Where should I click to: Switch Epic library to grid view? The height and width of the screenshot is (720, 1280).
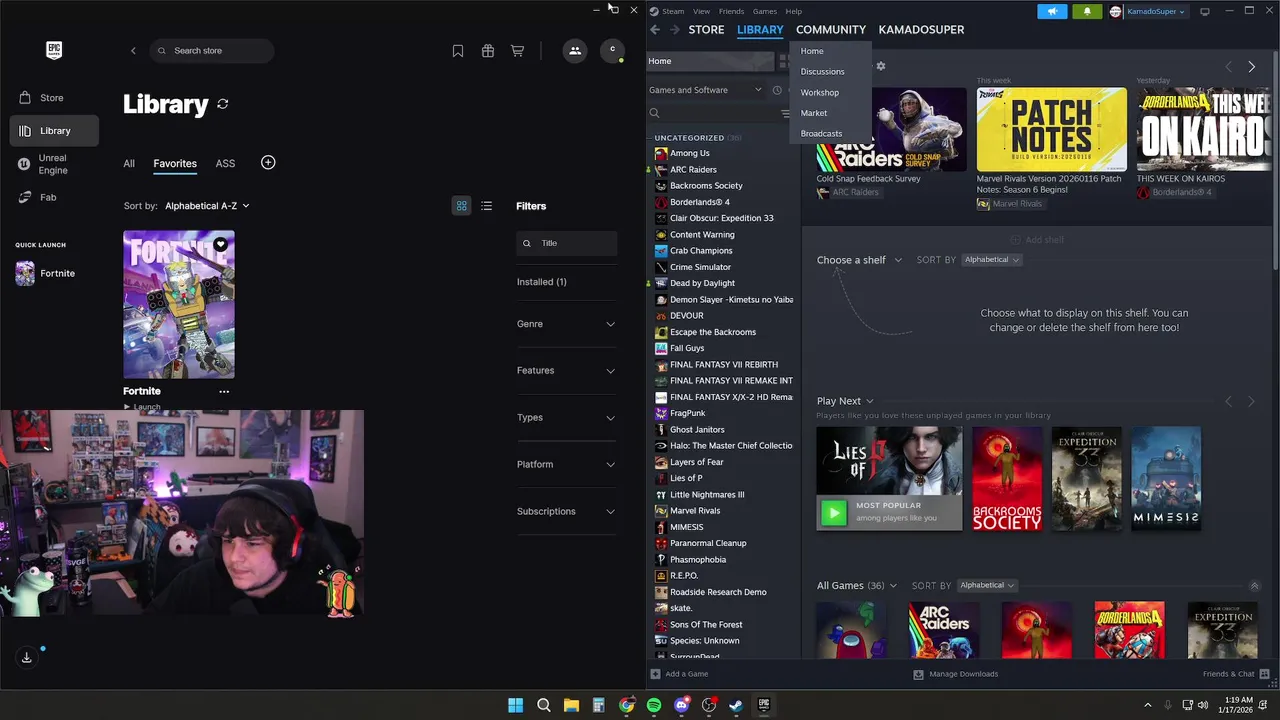click(x=462, y=206)
